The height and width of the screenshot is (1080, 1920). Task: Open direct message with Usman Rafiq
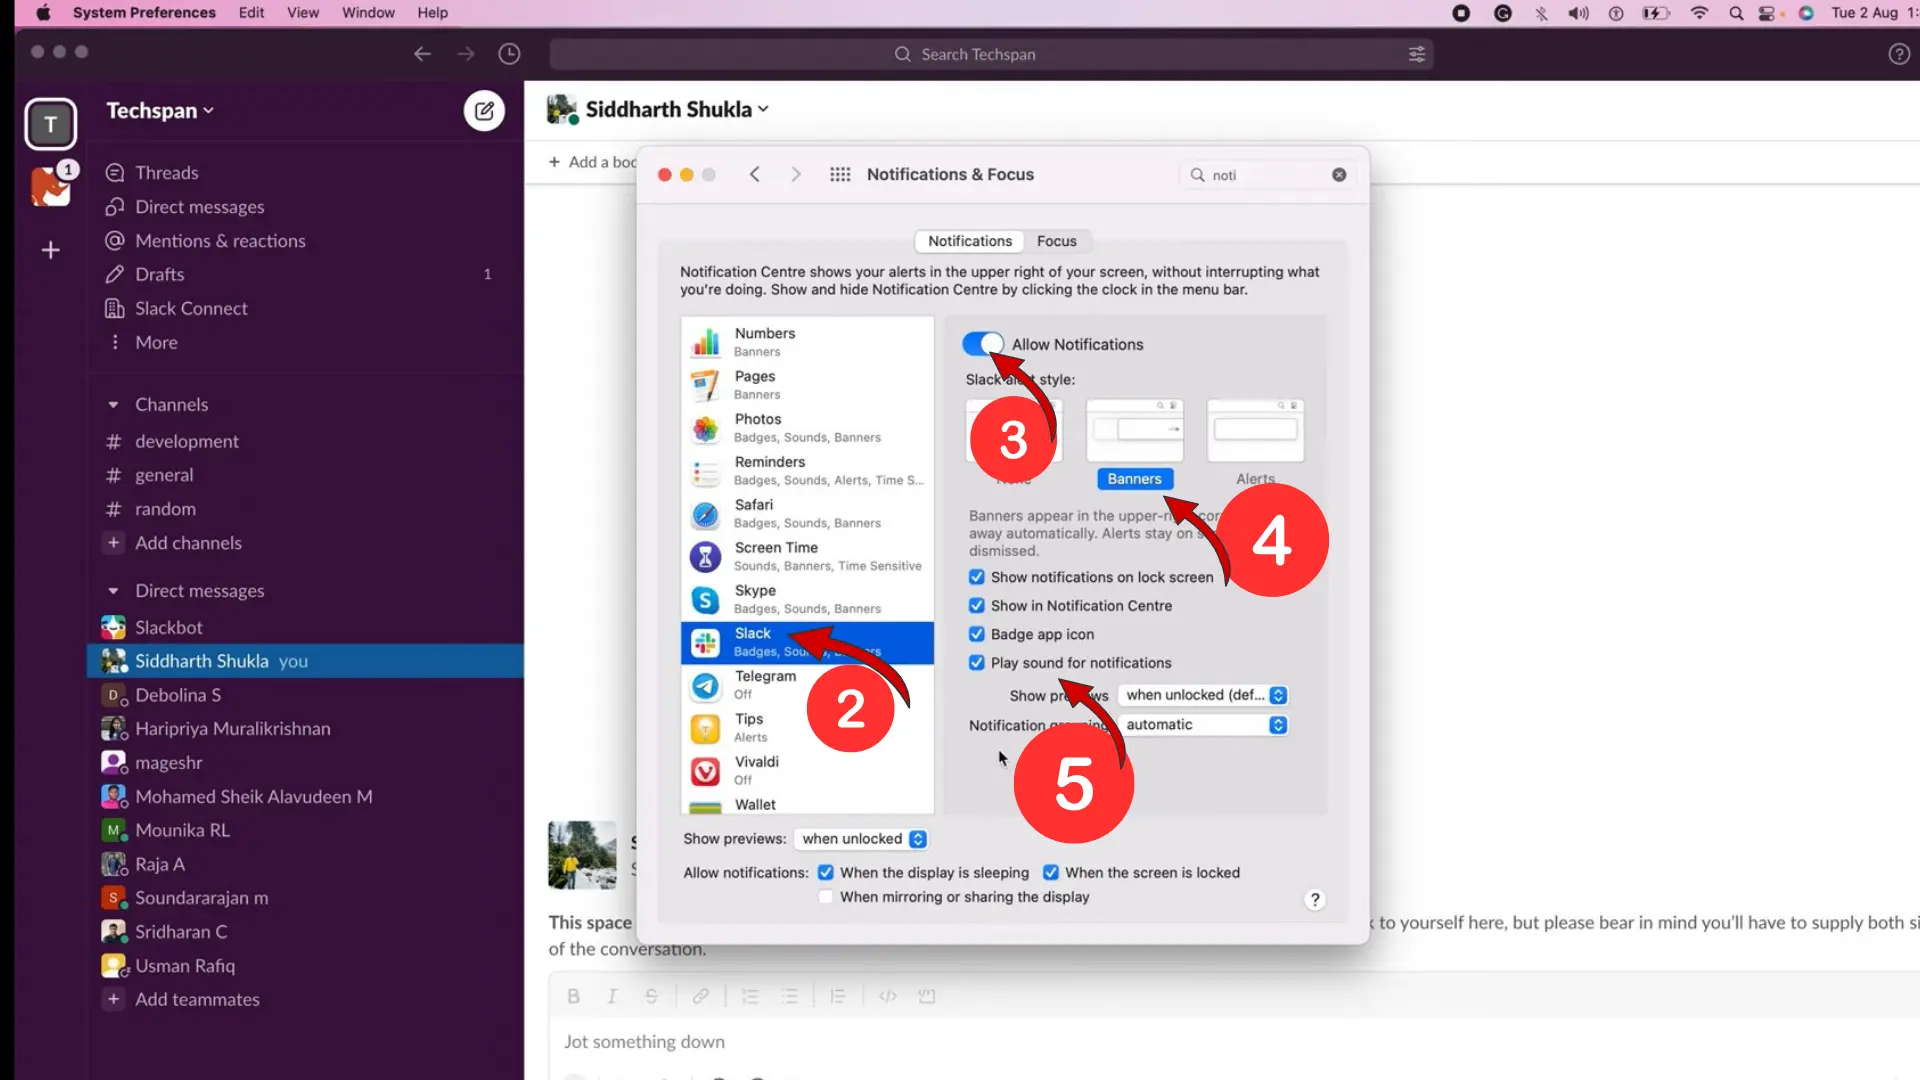pyautogui.click(x=185, y=966)
